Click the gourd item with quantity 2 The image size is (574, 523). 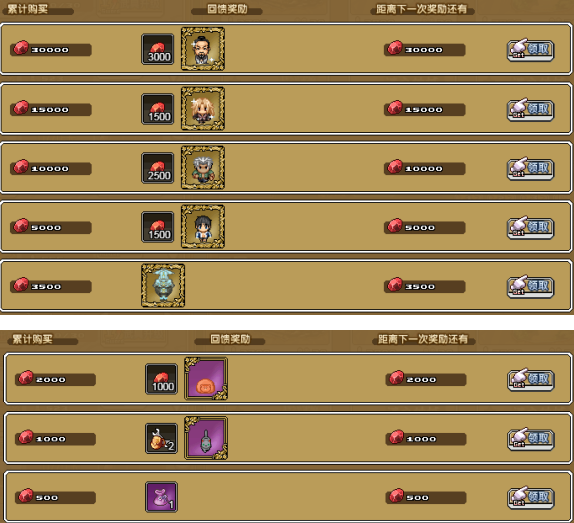[x=161, y=438]
